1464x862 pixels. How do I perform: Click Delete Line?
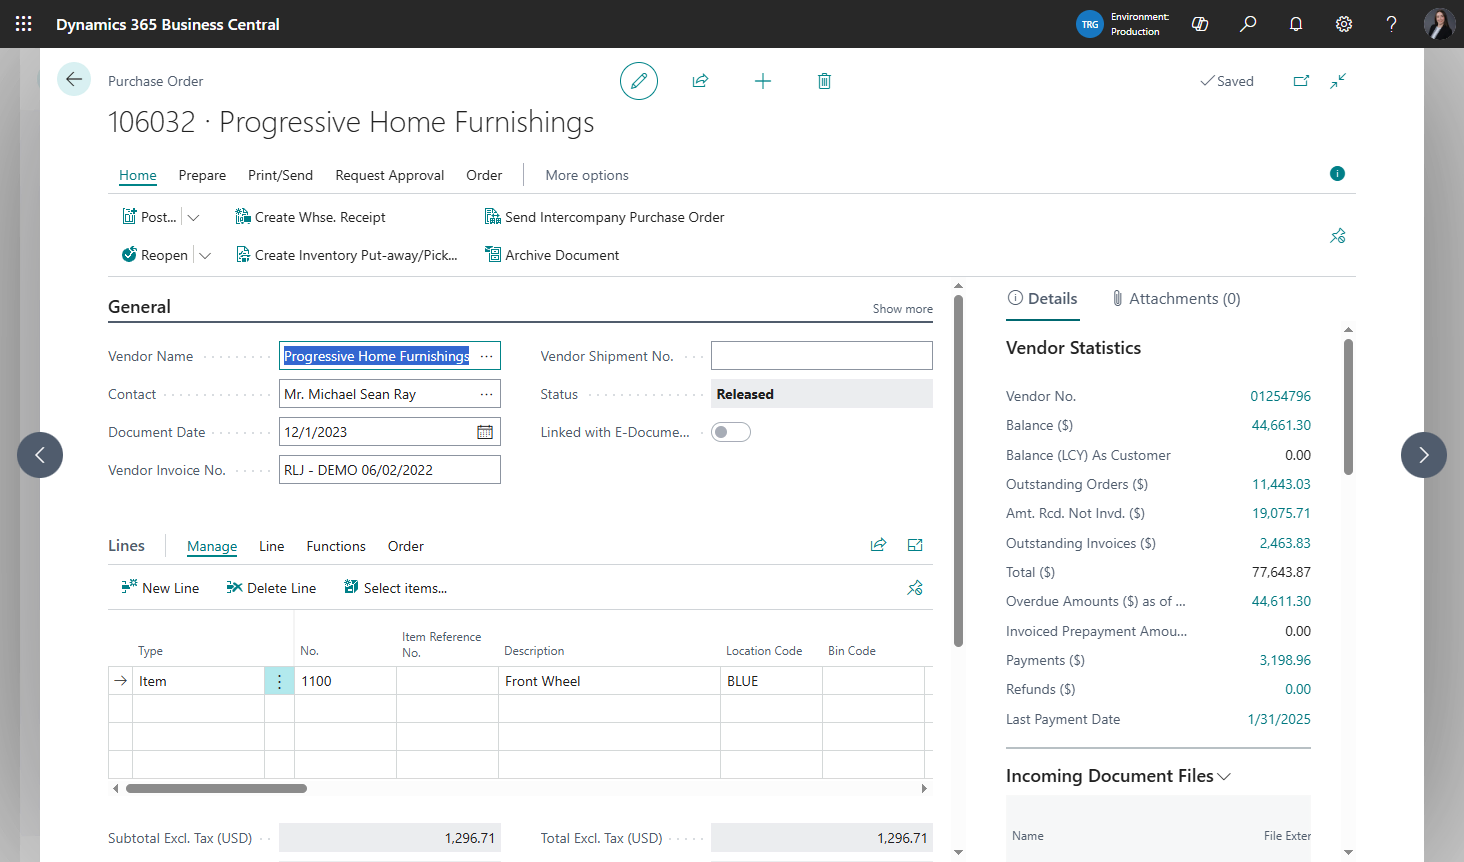coord(271,588)
